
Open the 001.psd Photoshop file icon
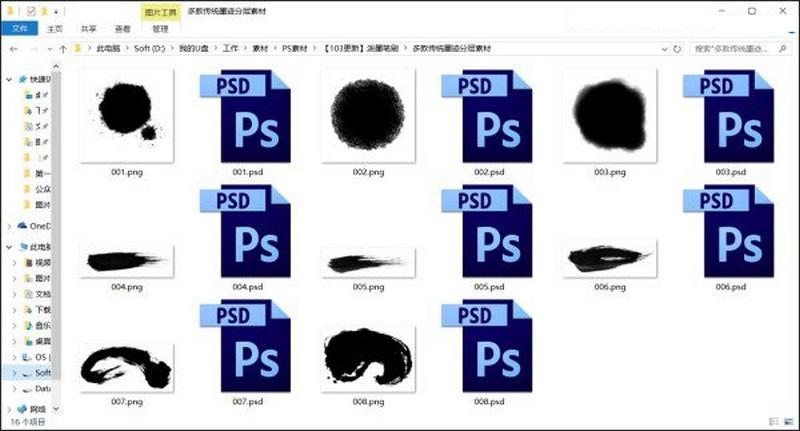[x=245, y=116]
